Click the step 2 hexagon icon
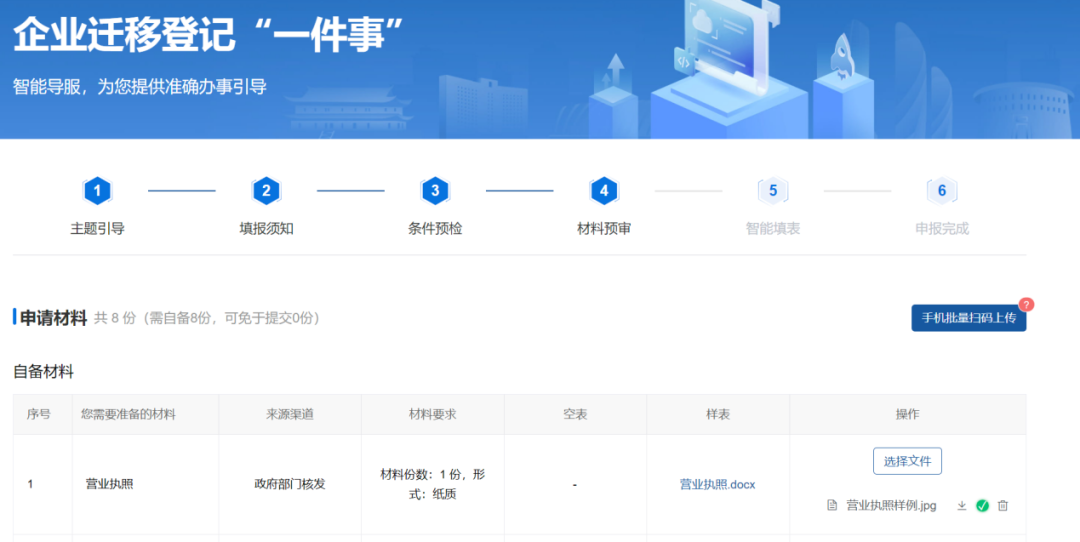This screenshot has width=1080, height=542. [266, 190]
